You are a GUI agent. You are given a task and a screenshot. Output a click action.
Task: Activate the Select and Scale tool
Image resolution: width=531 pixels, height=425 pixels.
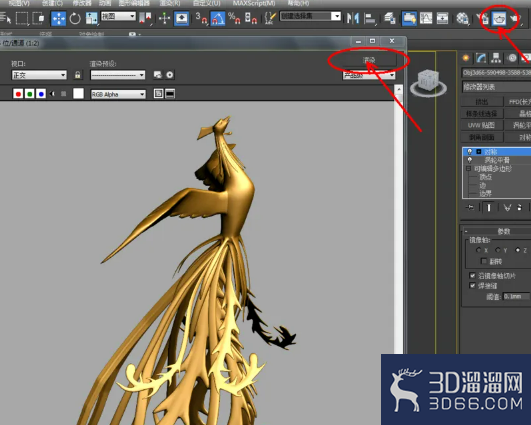tap(91, 18)
